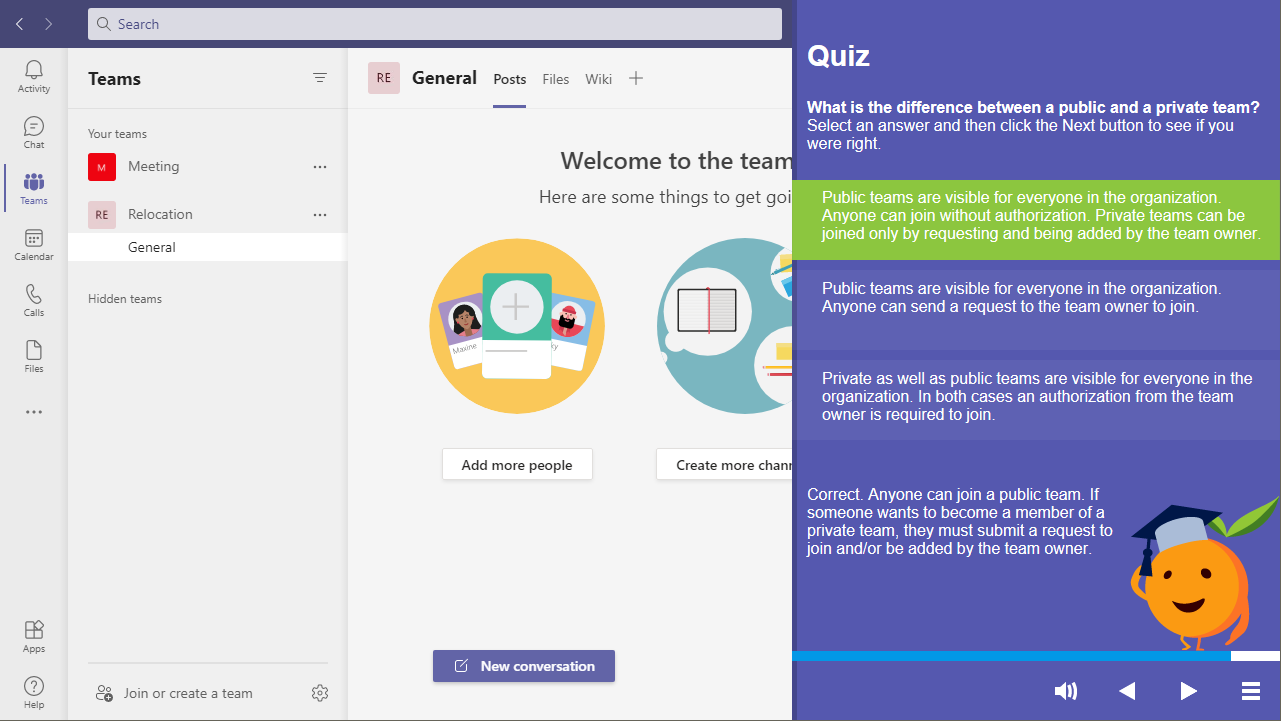Open more options for Meeting team
Viewport: 1281px width, 721px height.
320,167
